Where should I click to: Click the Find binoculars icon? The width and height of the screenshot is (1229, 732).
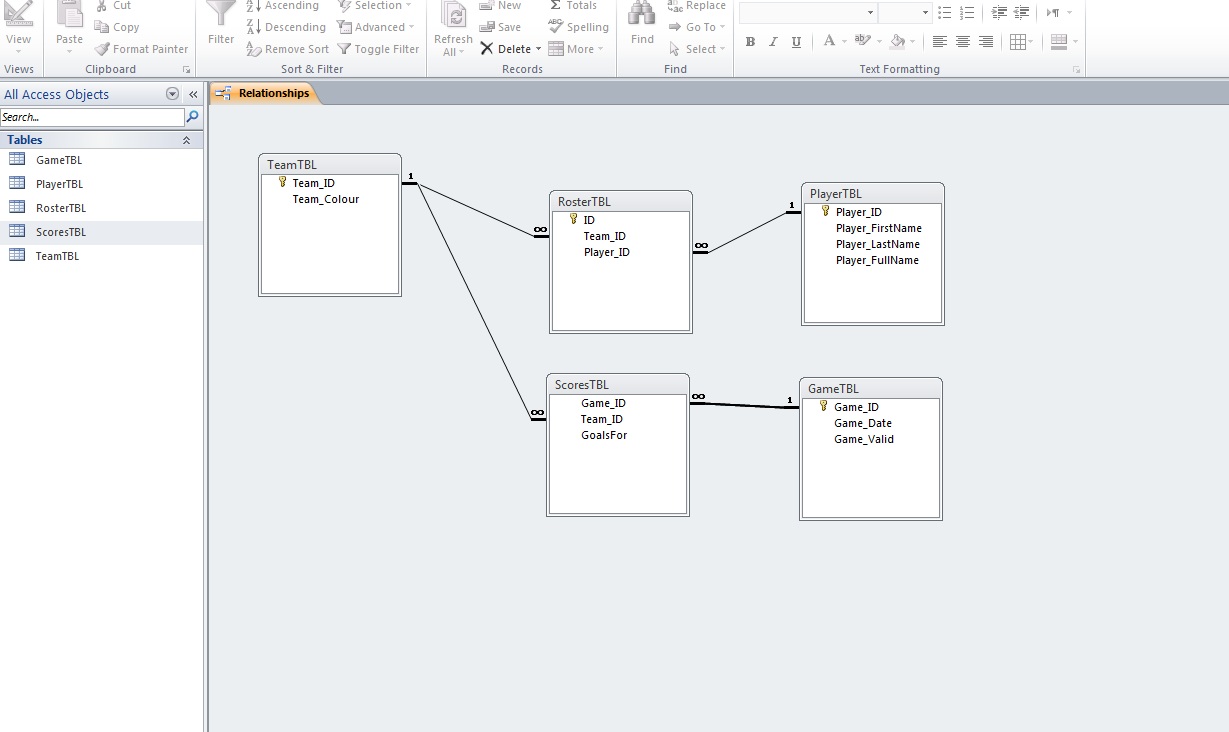[x=642, y=14]
